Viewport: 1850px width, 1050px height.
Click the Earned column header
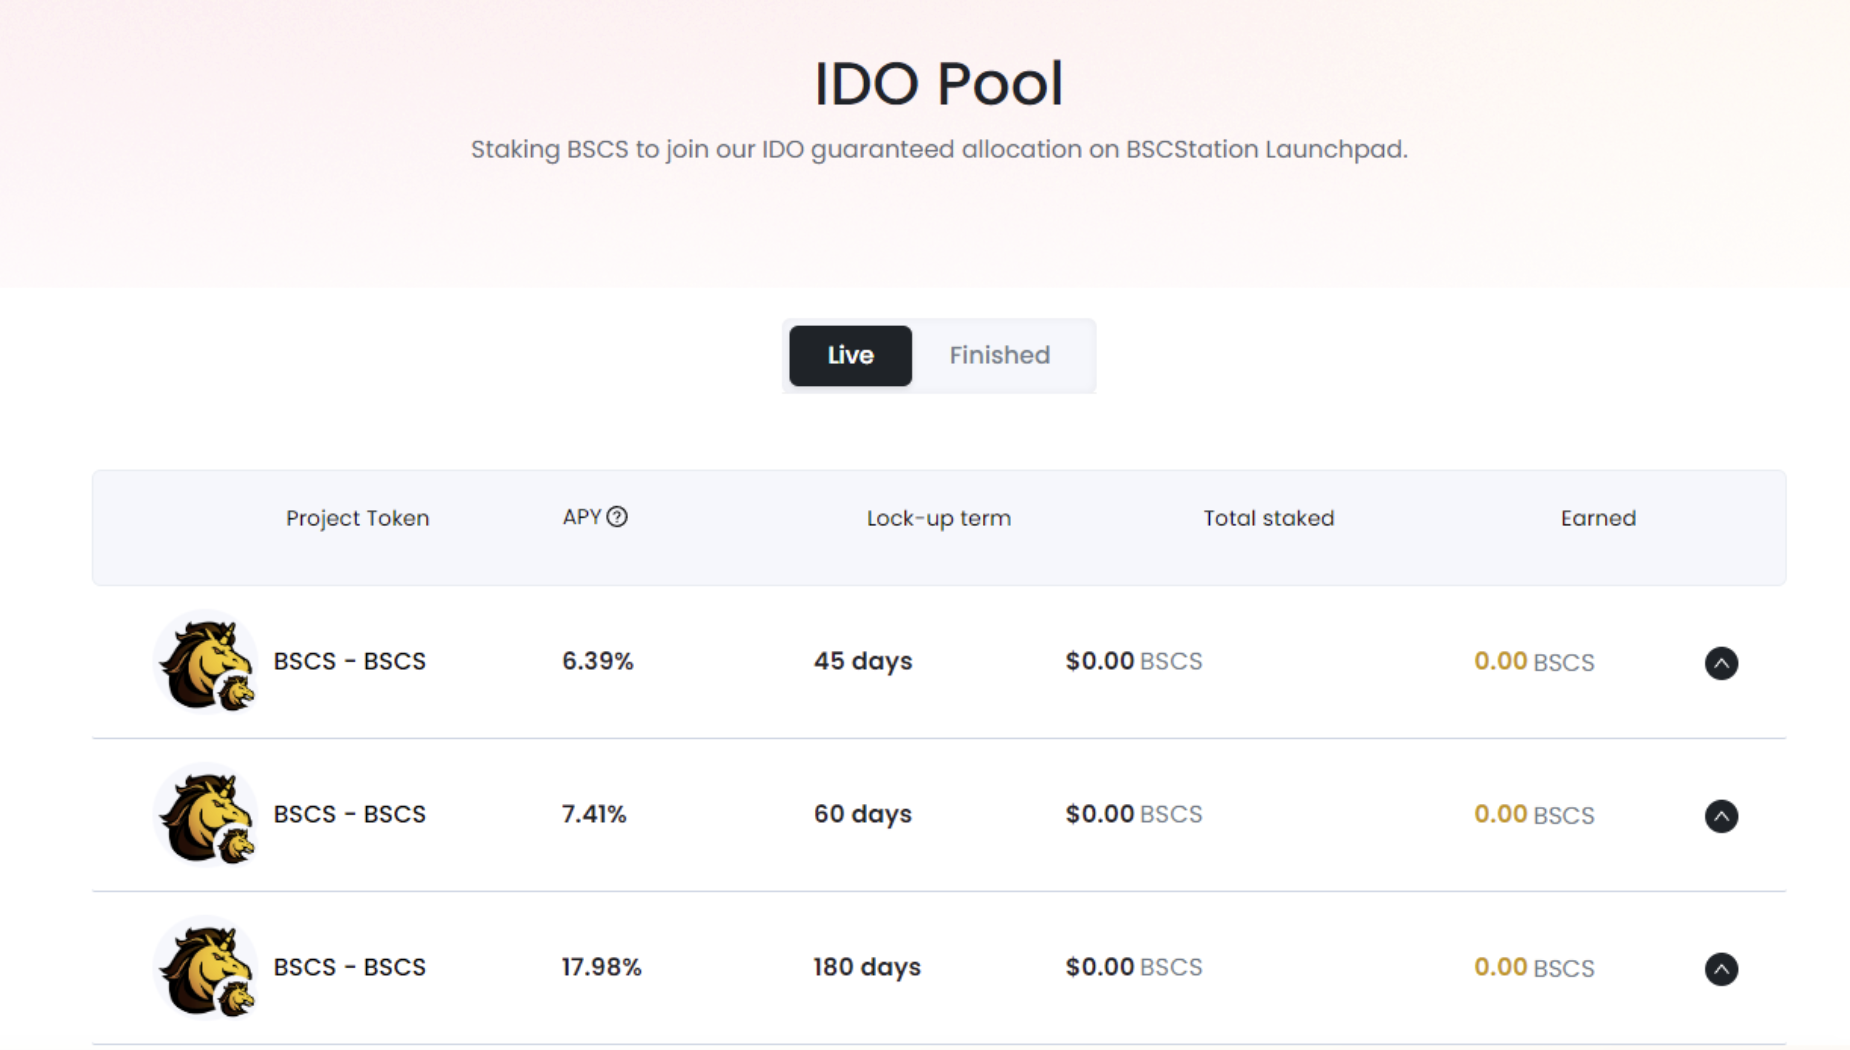coord(1598,518)
